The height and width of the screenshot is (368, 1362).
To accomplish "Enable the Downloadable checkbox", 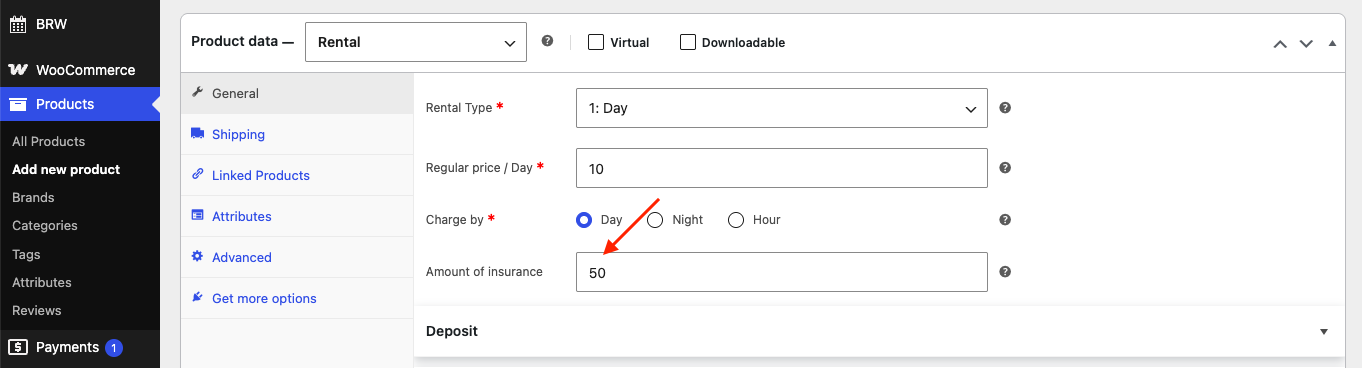I will click(688, 42).
